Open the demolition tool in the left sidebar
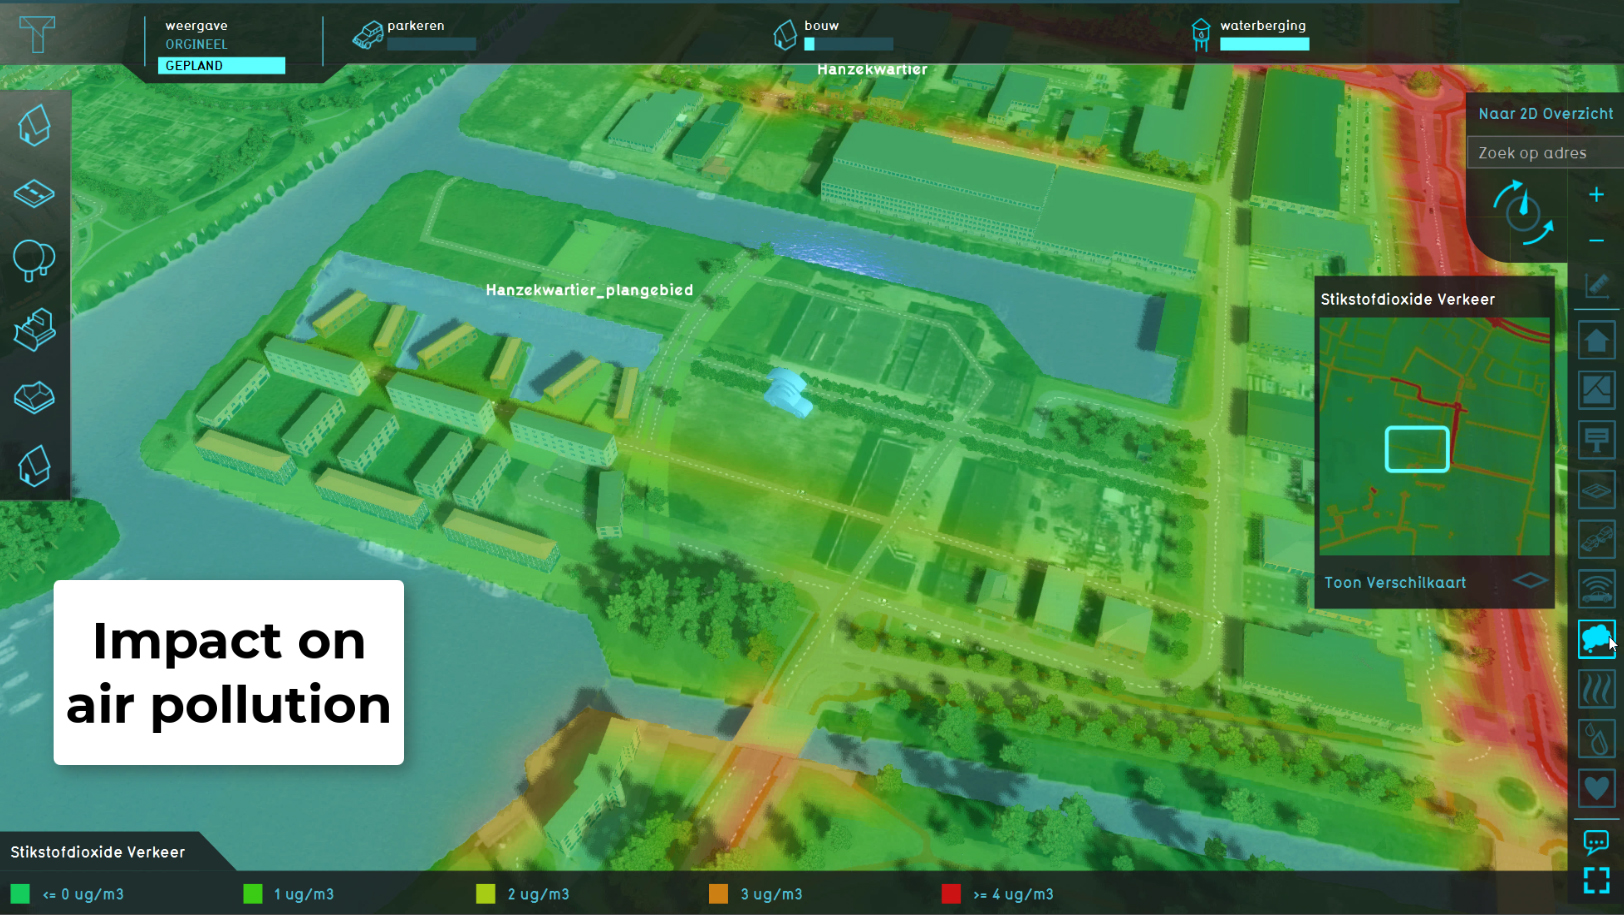The image size is (1624, 915). coord(34,329)
